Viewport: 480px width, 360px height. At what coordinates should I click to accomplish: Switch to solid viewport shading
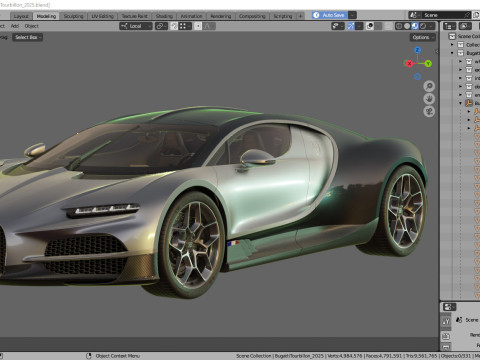point(407,26)
